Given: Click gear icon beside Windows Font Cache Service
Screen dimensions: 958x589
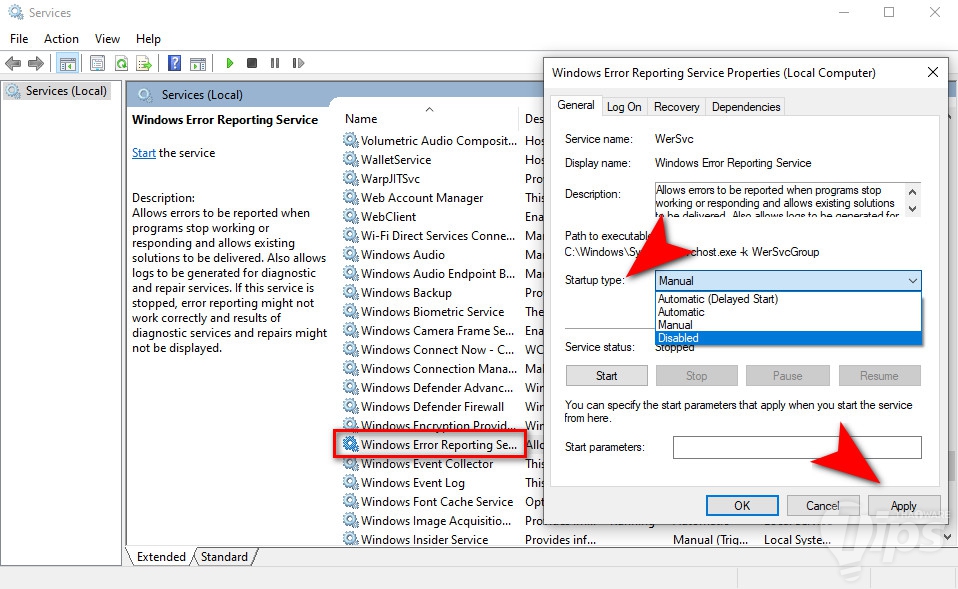Looking at the screenshot, I should coord(350,500).
